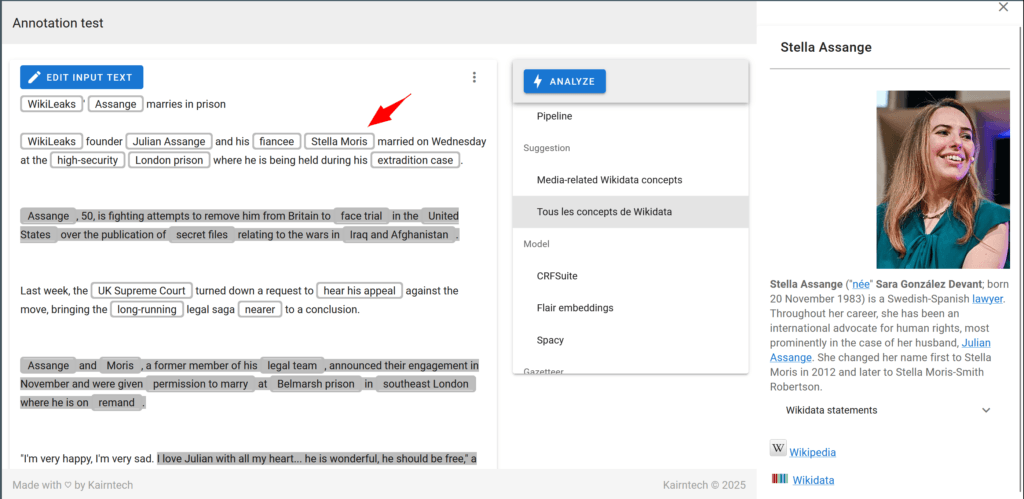Select the Stella Moris annotation chip
This screenshot has width=1024, height=499.
coord(340,141)
